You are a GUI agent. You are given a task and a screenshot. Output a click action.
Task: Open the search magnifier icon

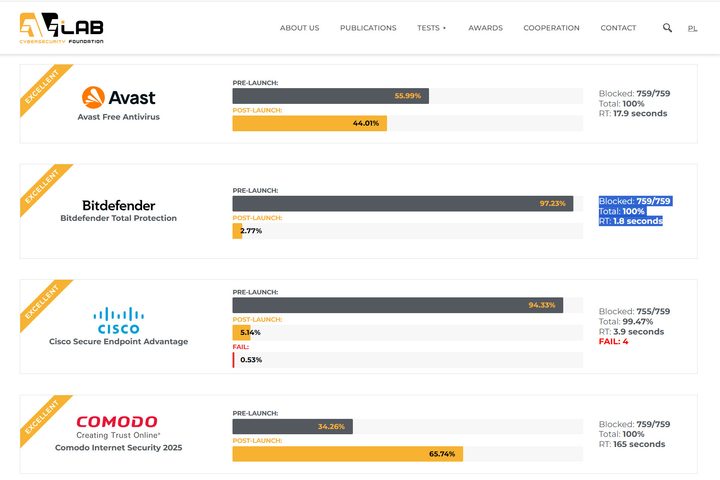[x=667, y=28]
